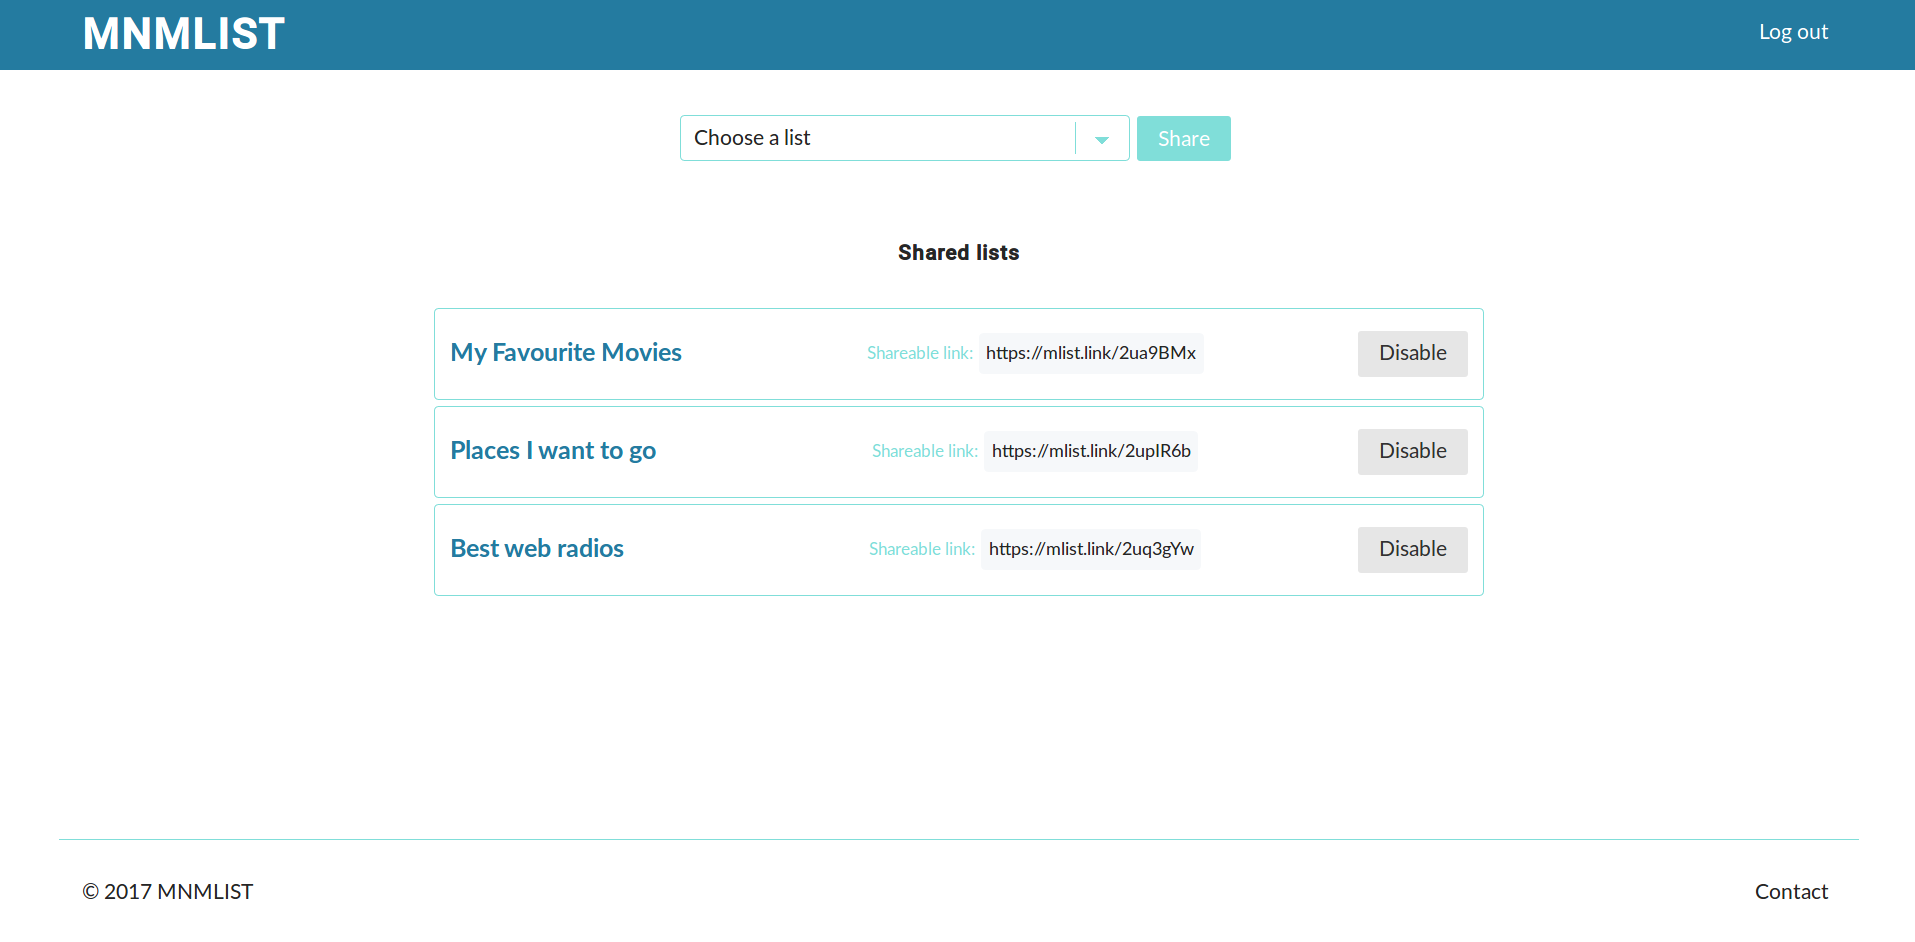Open the 'Best web radios' list
Image resolution: width=1915 pixels, height=942 pixels.
pyautogui.click(x=536, y=548)
